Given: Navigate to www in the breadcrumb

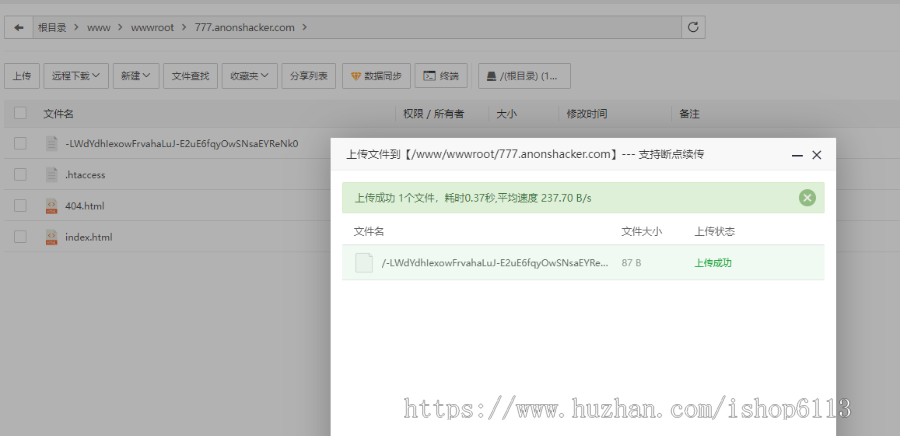Looking at the screenshot, I should coord(99,28).
